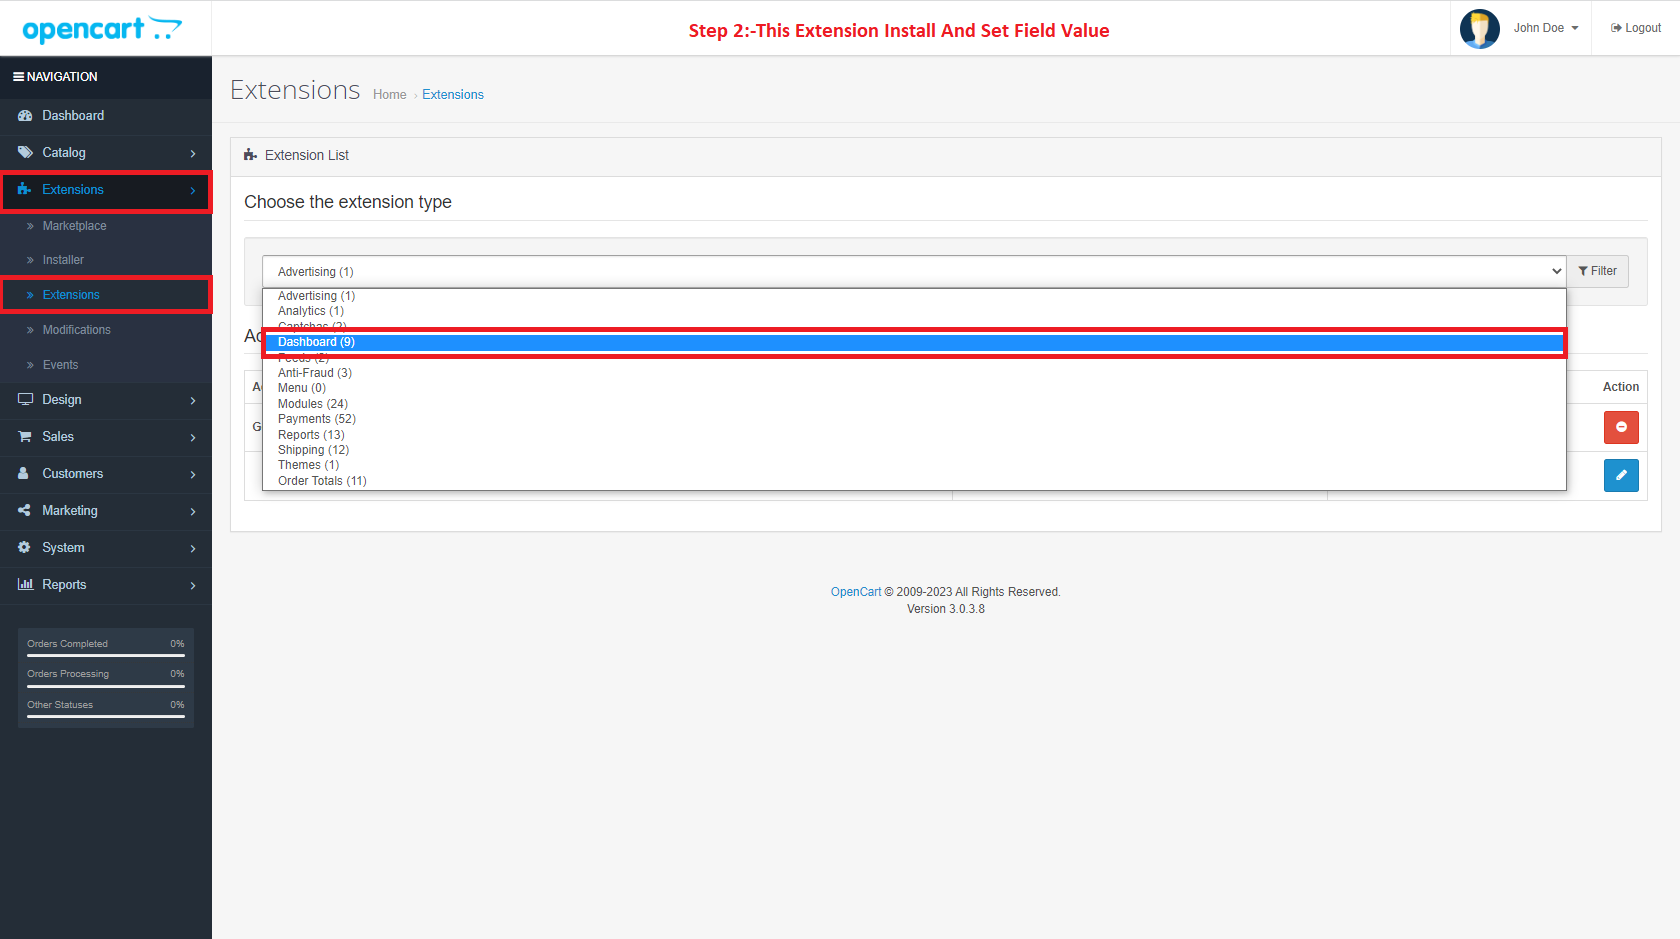Click John Doe's profile avatar
The height and width of the screenshot is (939, 1680).
coord(1479,28)
